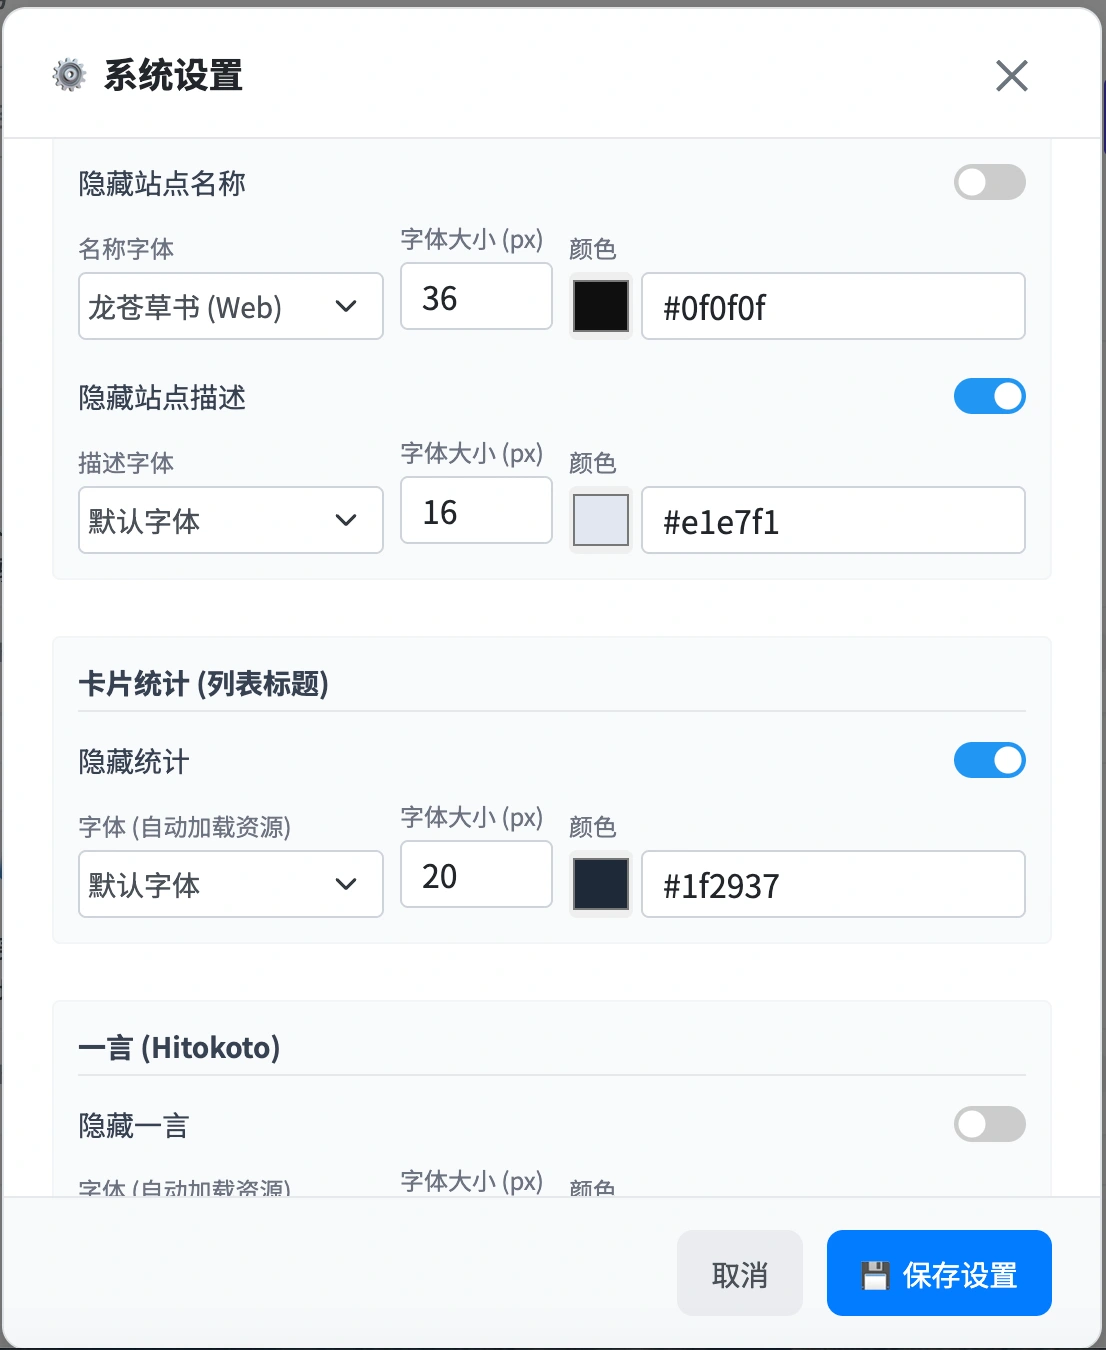Open the 名称字体 dropdown showing 龙苍草书 (Web)

[230, 306]
